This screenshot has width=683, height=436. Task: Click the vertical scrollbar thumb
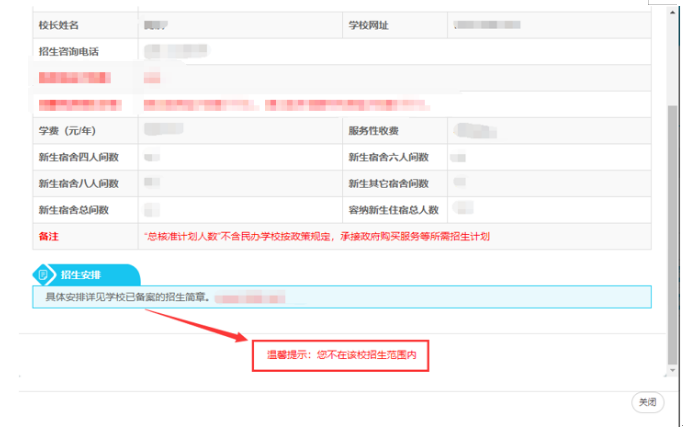tap(673, 234)
